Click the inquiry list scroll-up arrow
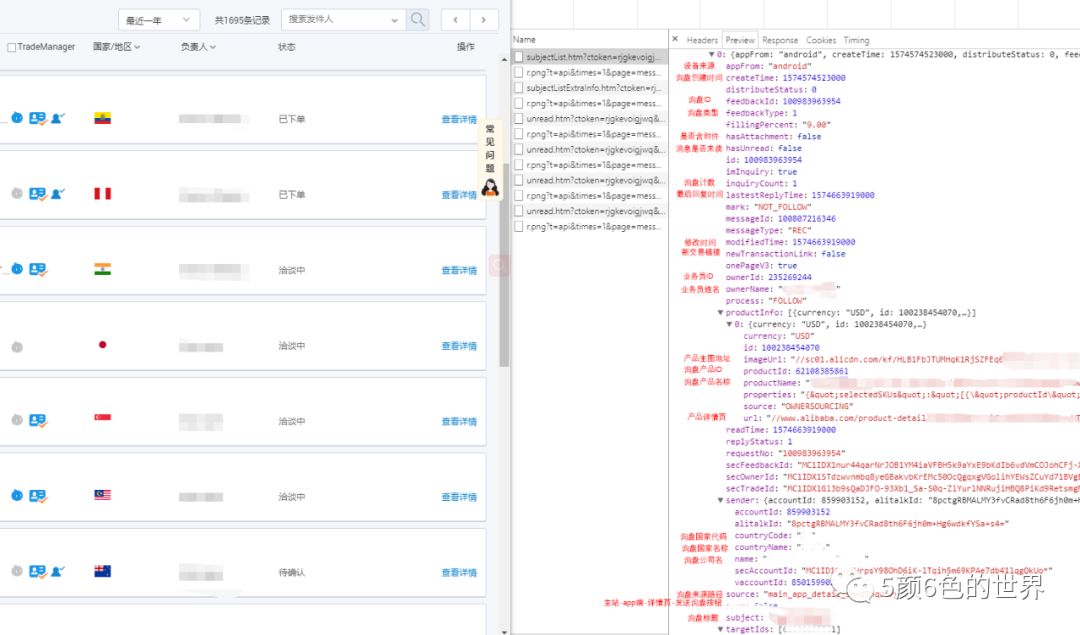 click(x=505, y=60)
